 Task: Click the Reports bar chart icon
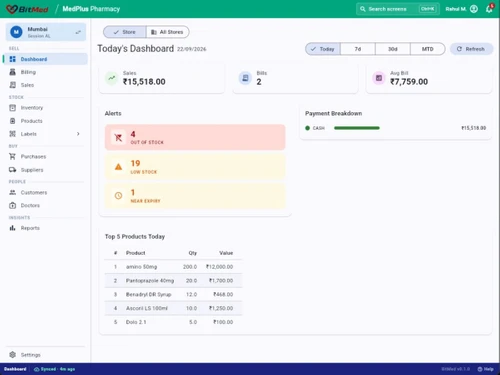pos(13,228)
